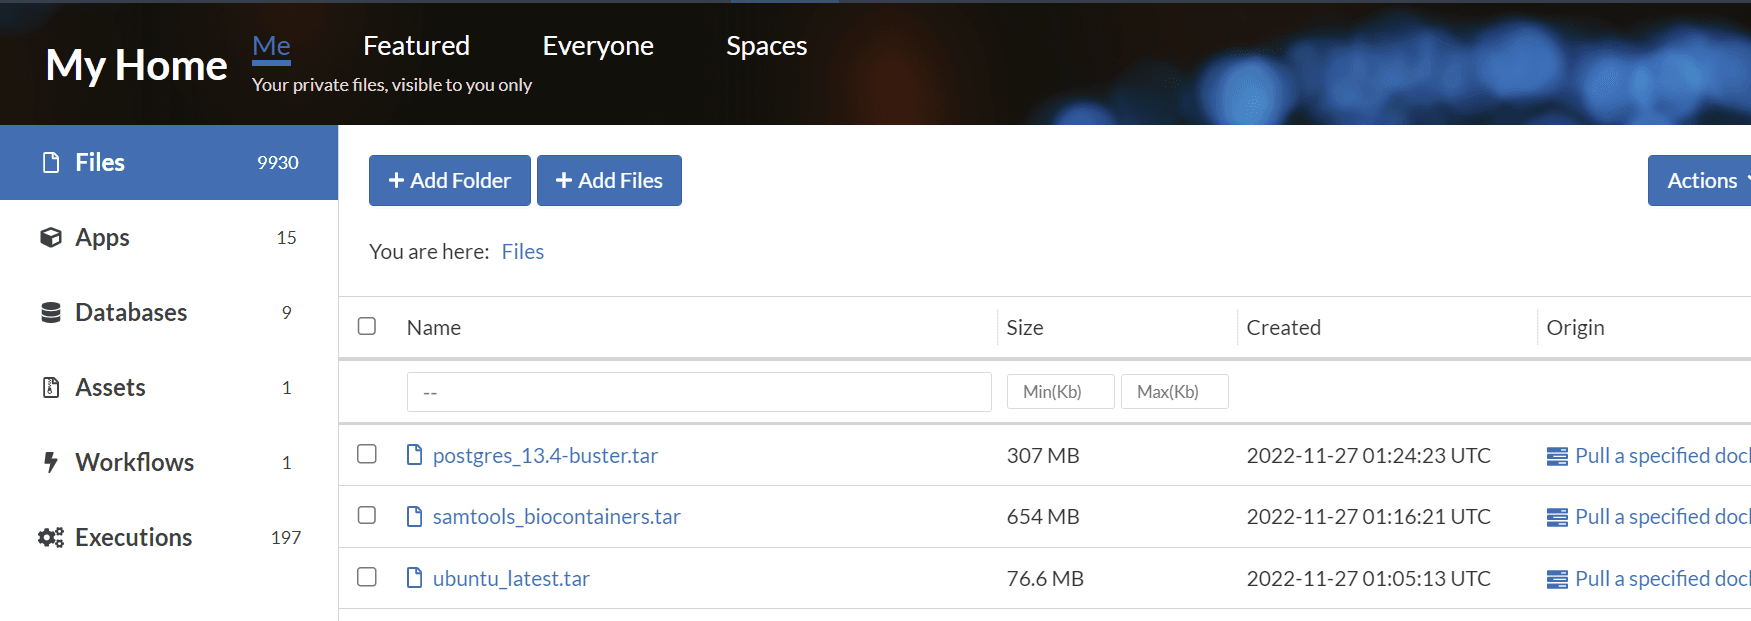Click the Files breadcrumb link
This screenshot has height=621, width=1751.
(x=522, y=252)
